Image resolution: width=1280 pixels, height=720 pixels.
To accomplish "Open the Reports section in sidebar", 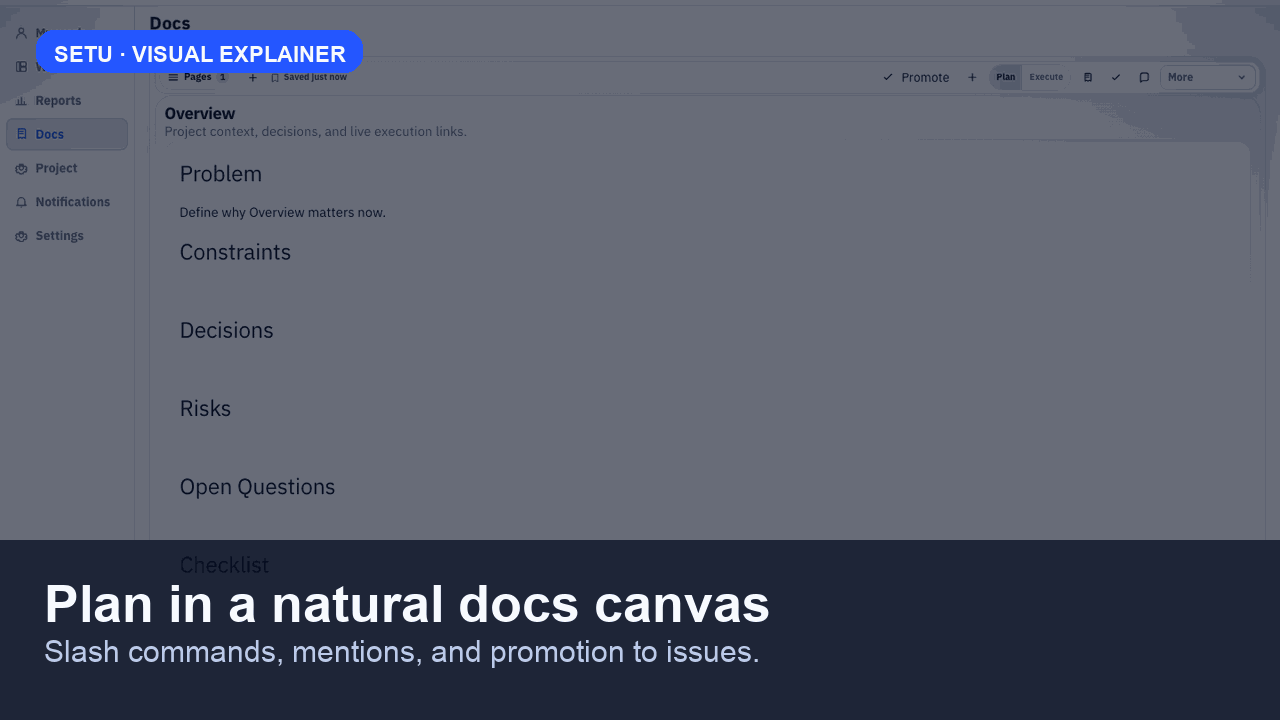I will (58, 101).
